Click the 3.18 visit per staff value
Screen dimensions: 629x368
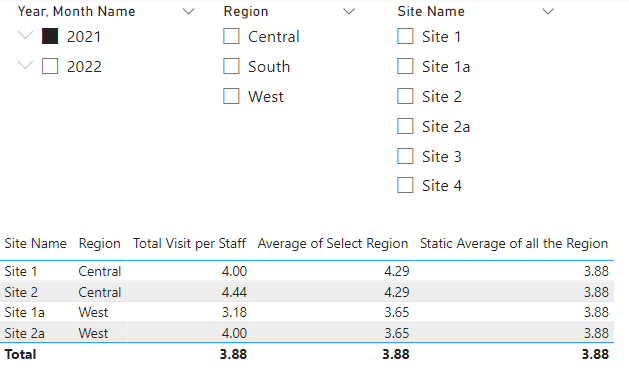tap(234, 312)
